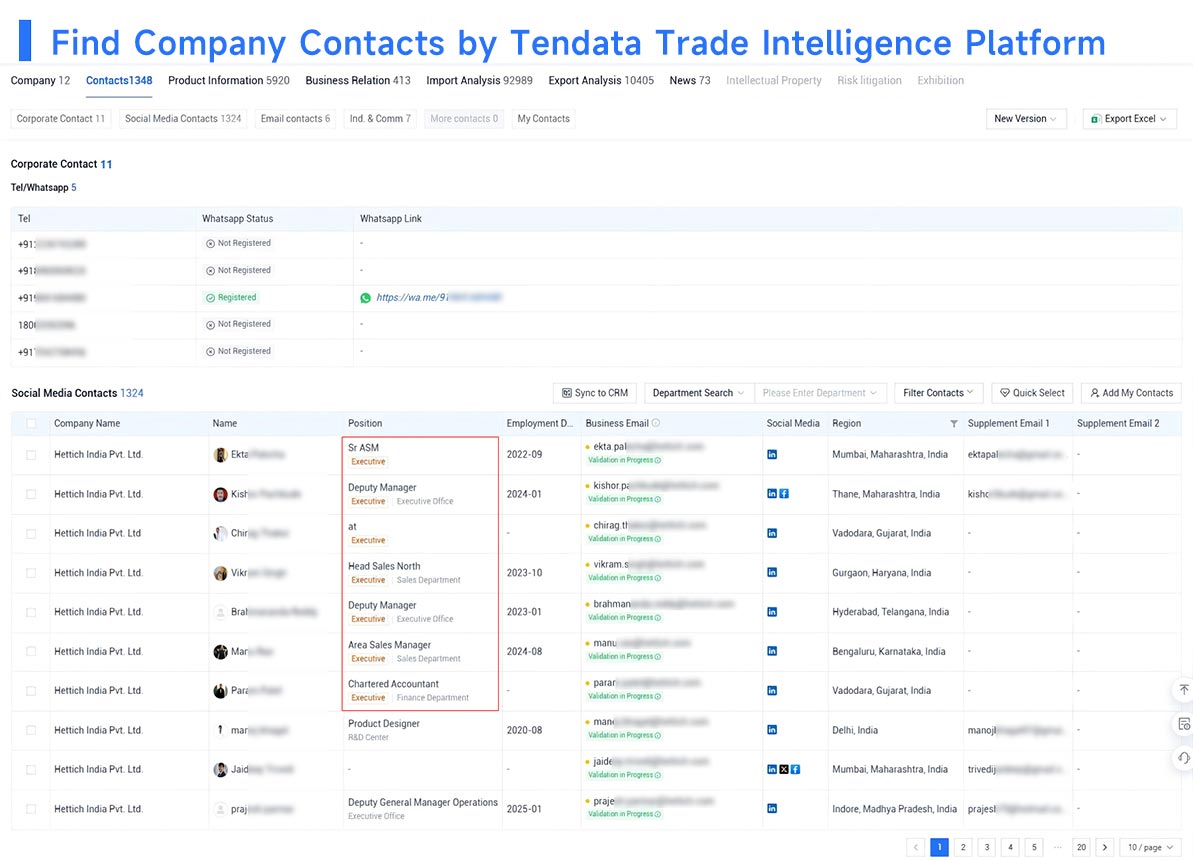Go to page 2 in pagination
The image size is (1193, 860).
tap(963, 847)
